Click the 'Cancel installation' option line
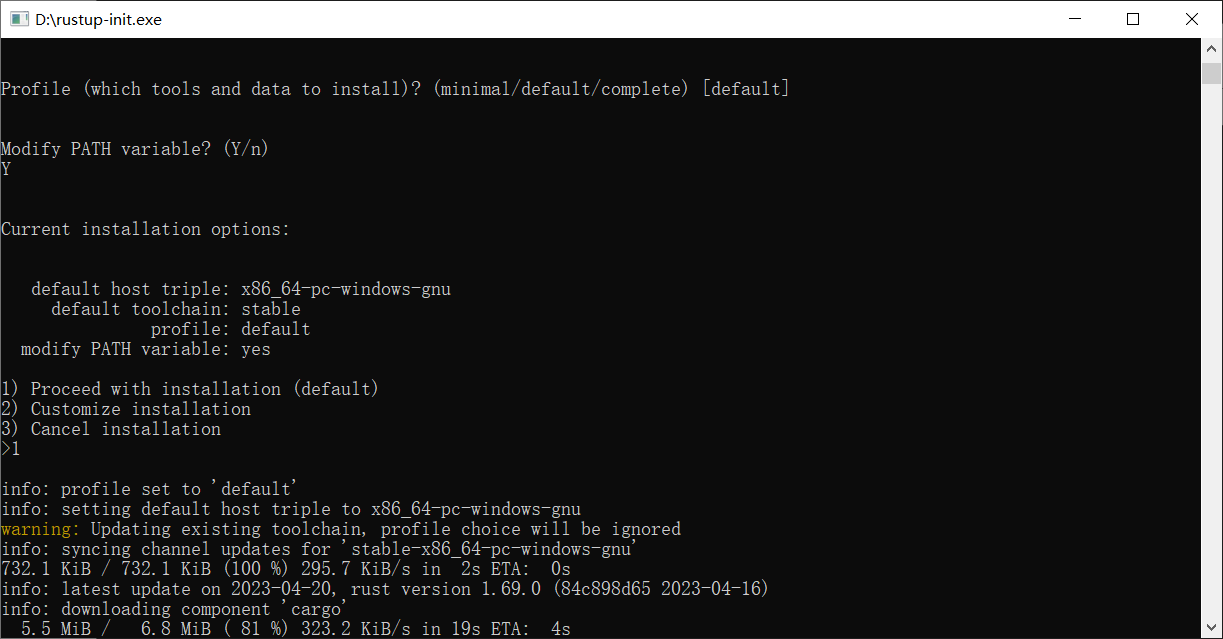This screenshot has width=1223, height=639. pyautogui.click(x=110, y=428)
